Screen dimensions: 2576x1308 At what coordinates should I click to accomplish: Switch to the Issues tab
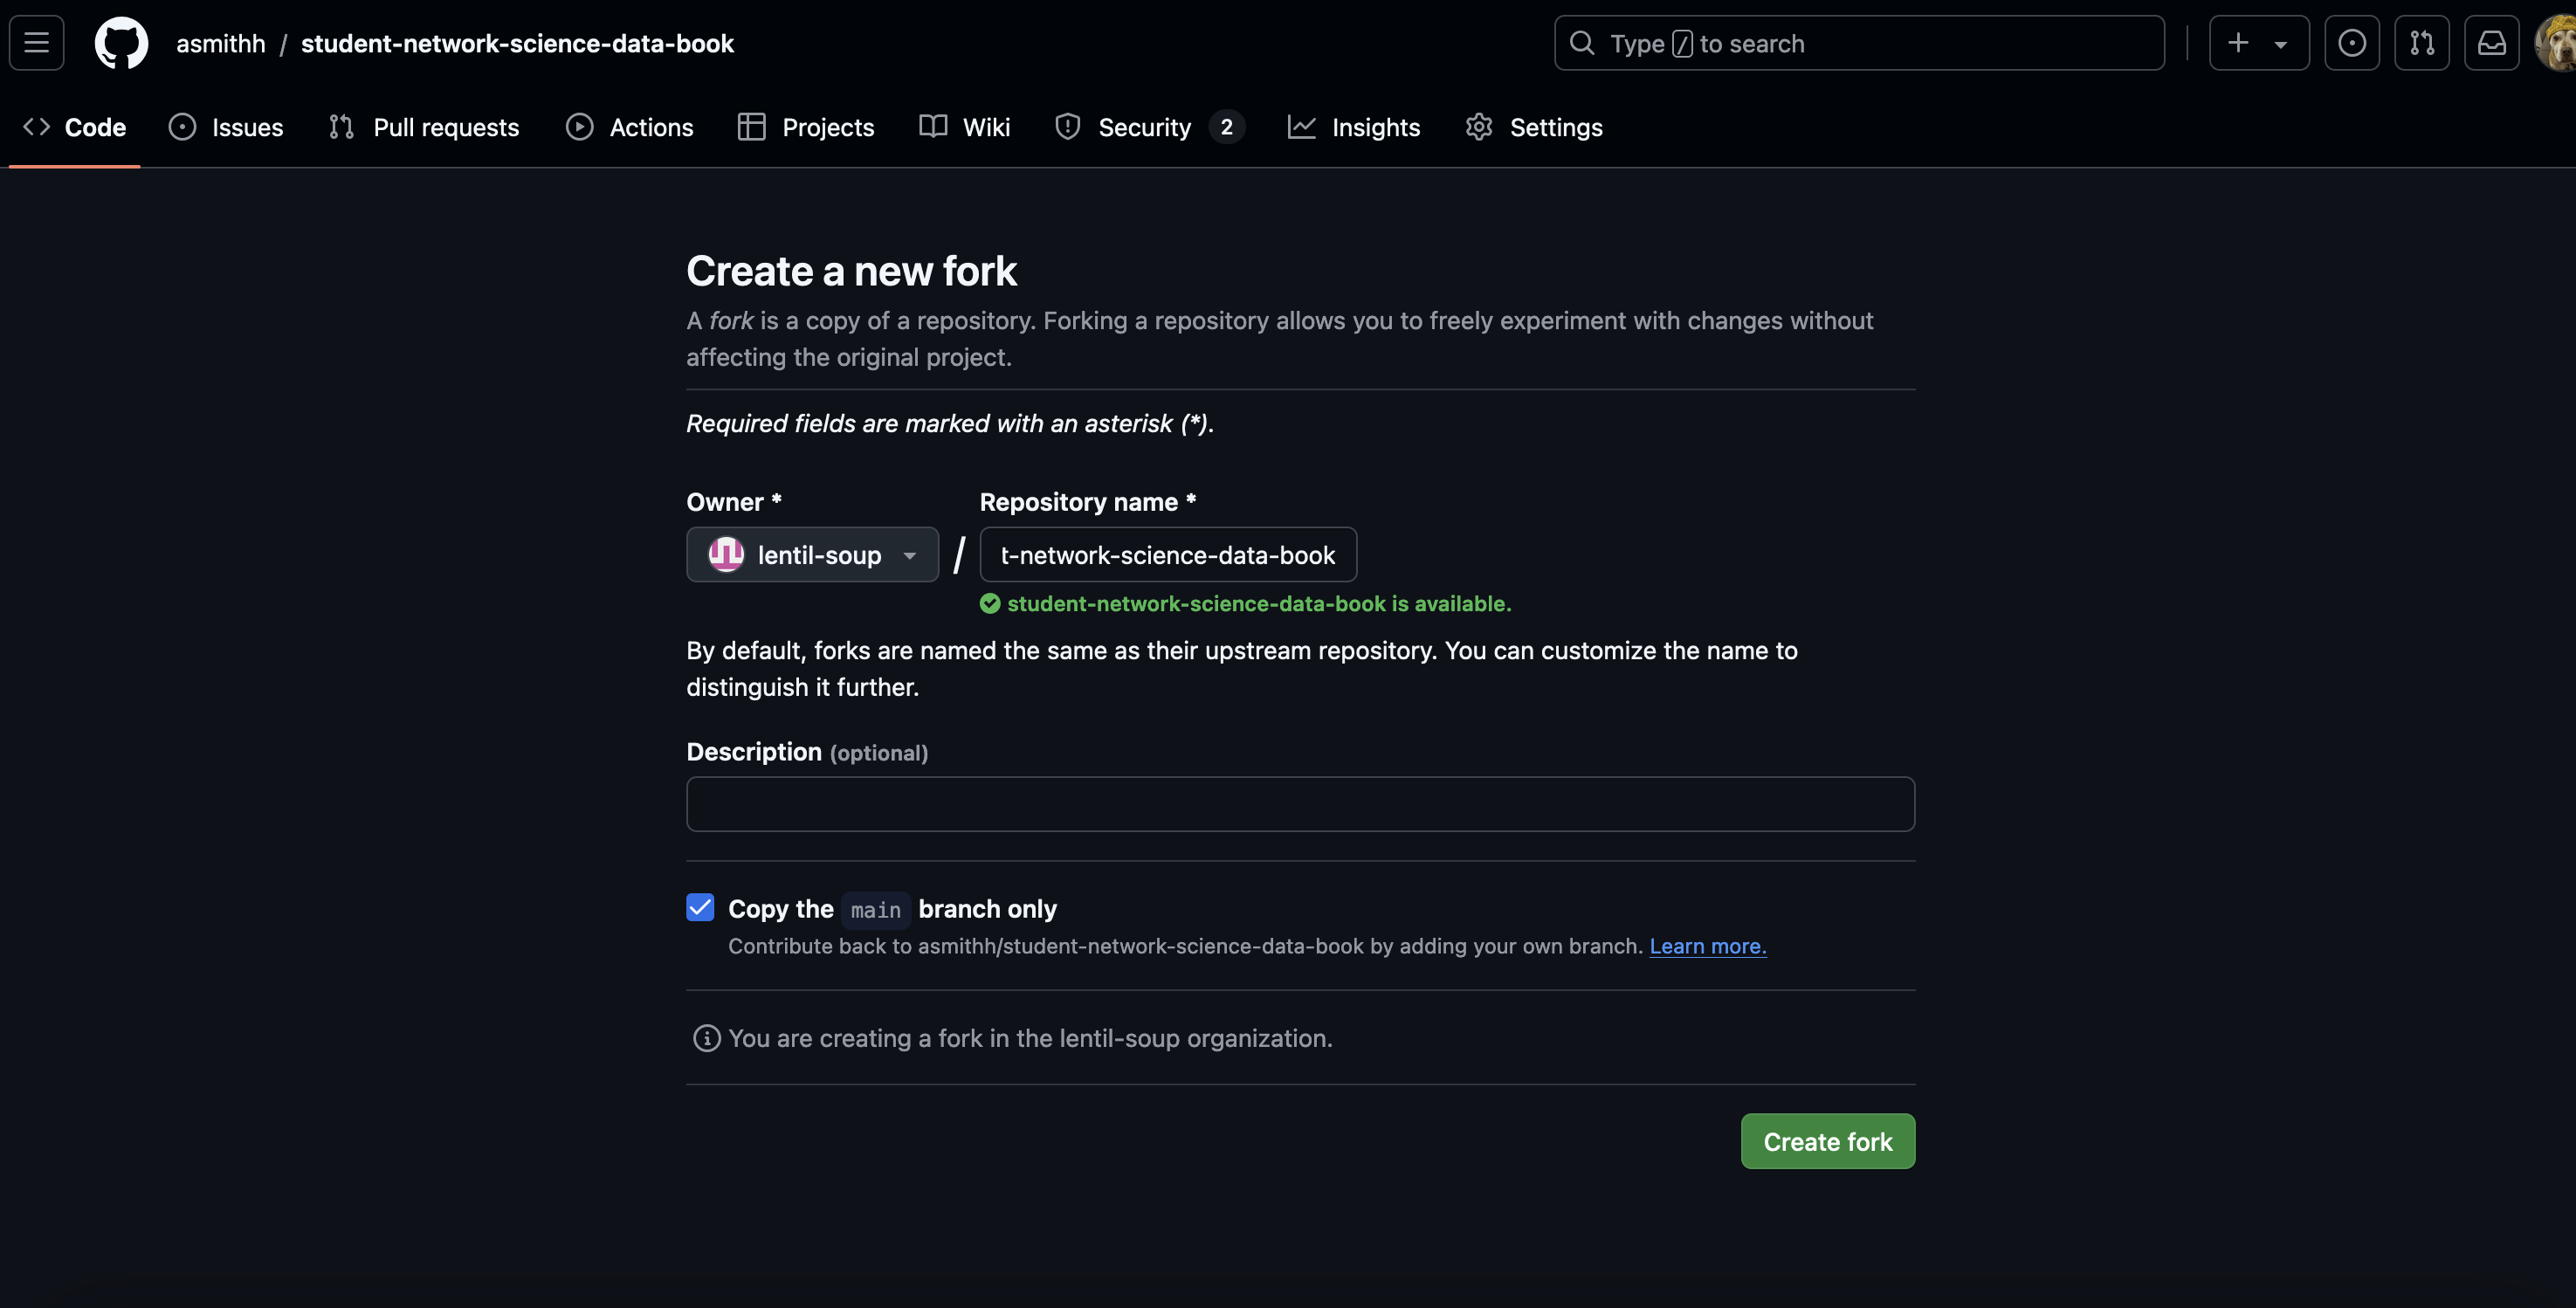[226, 127]
